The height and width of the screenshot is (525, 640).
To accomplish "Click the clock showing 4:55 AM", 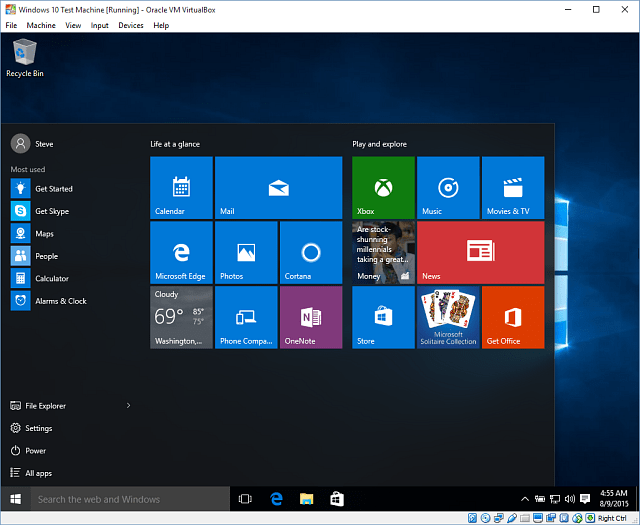I will click(x=613, y=498).
